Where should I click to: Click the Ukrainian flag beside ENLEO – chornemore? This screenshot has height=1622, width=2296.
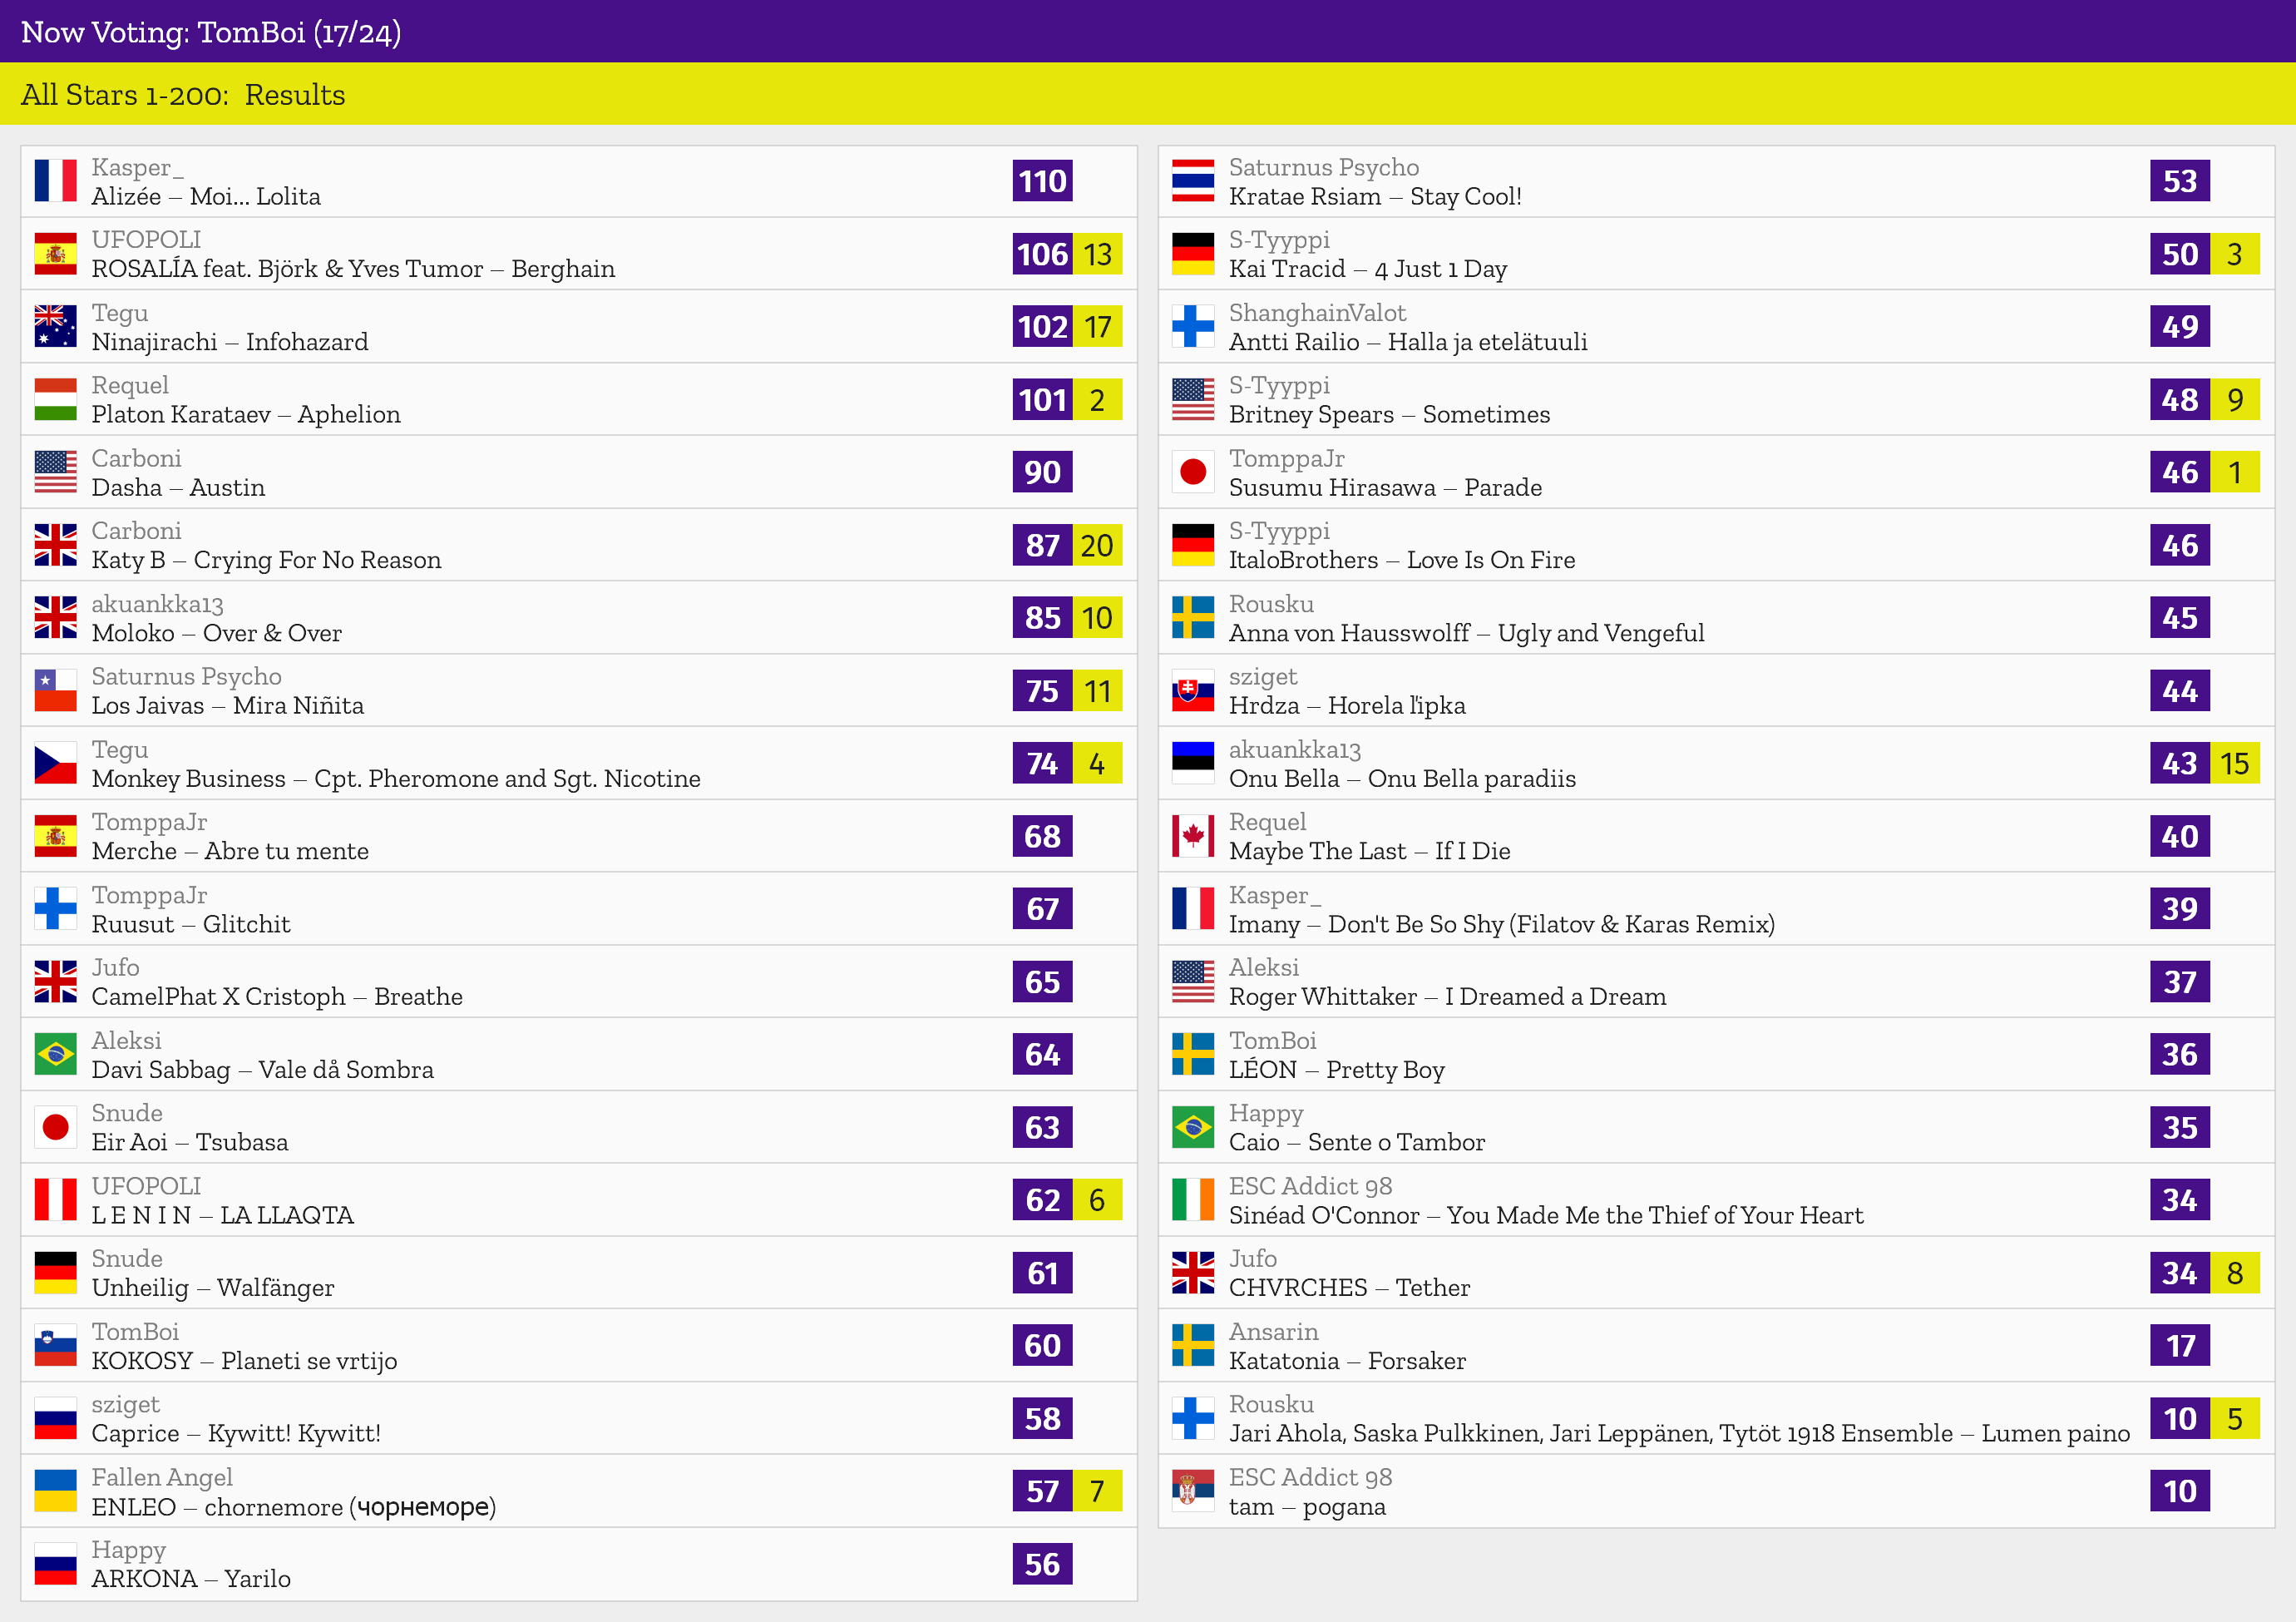coord(55,1491)
